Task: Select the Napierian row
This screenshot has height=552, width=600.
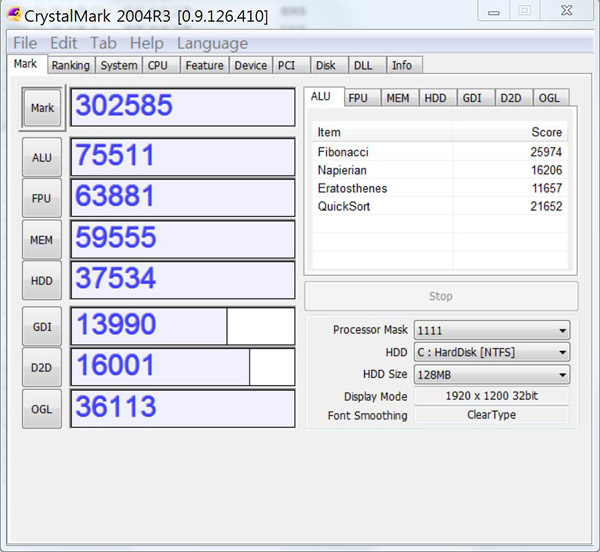Action: click(x=440, y=170)
